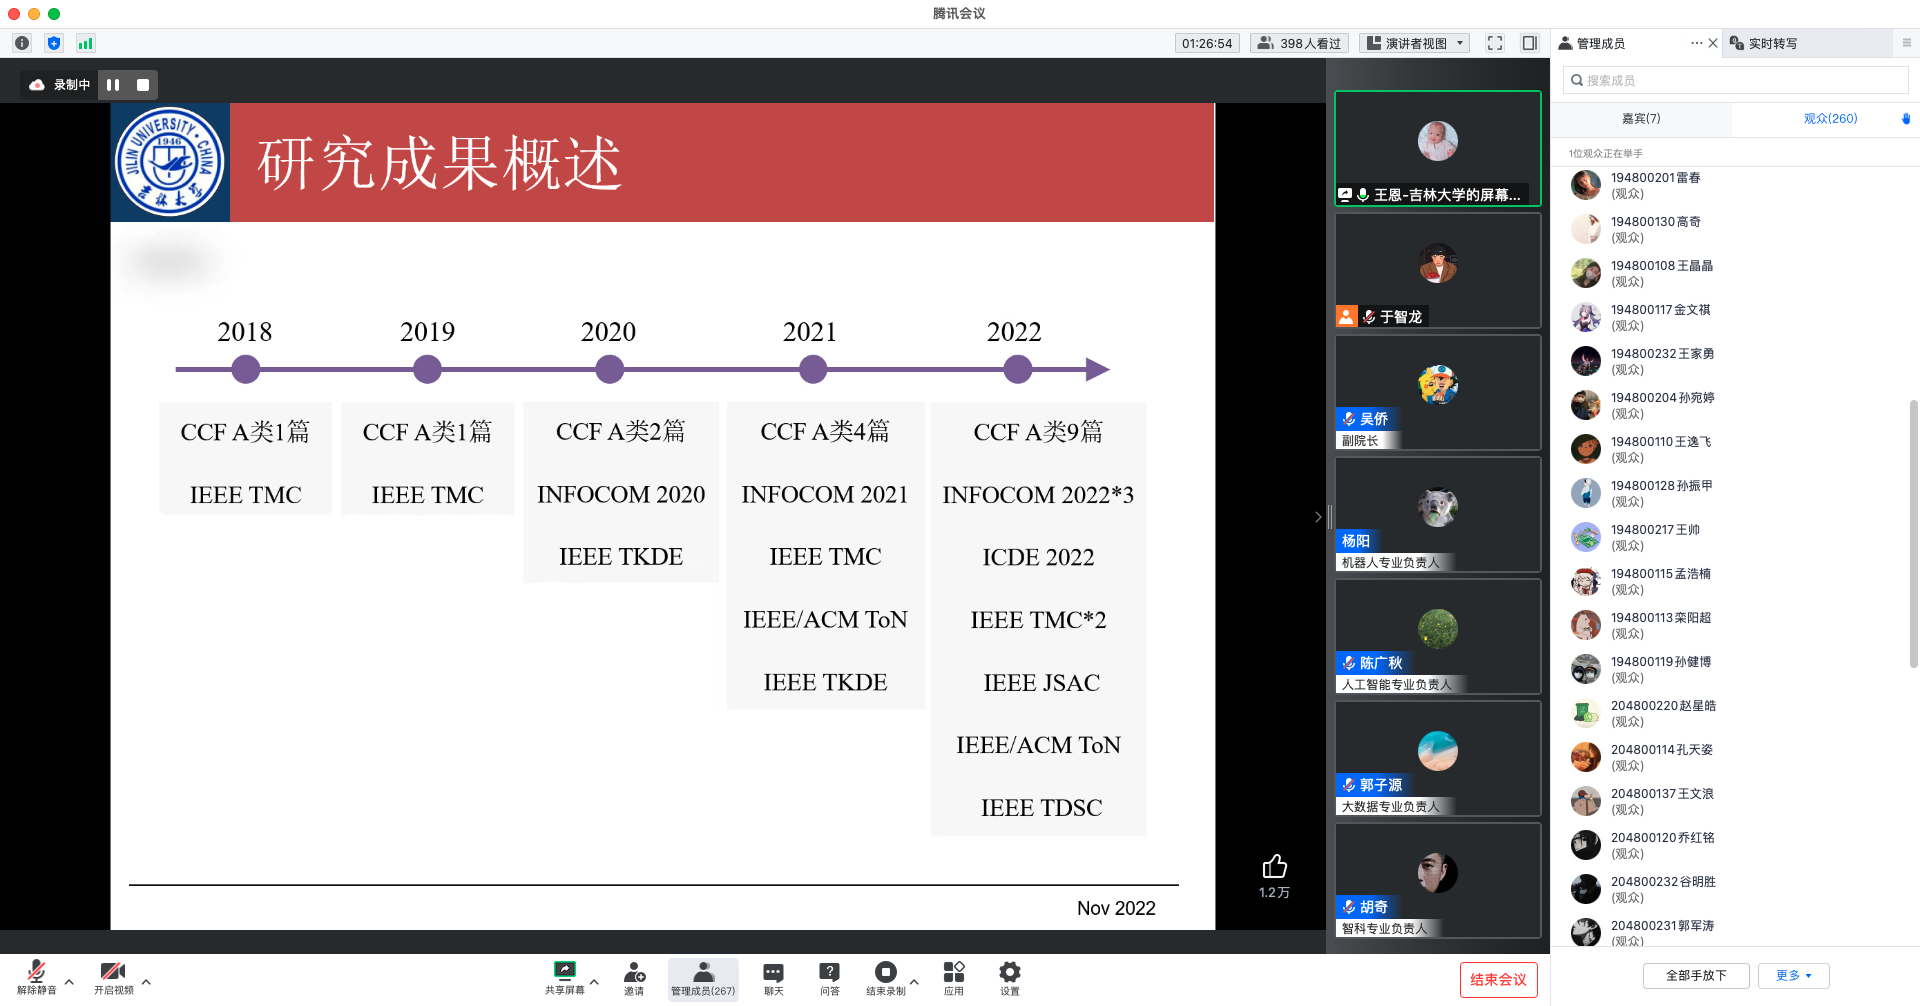Open the blue security shield icon
The width and height of the screenshot is (1920, 1006).
[54, 43]
